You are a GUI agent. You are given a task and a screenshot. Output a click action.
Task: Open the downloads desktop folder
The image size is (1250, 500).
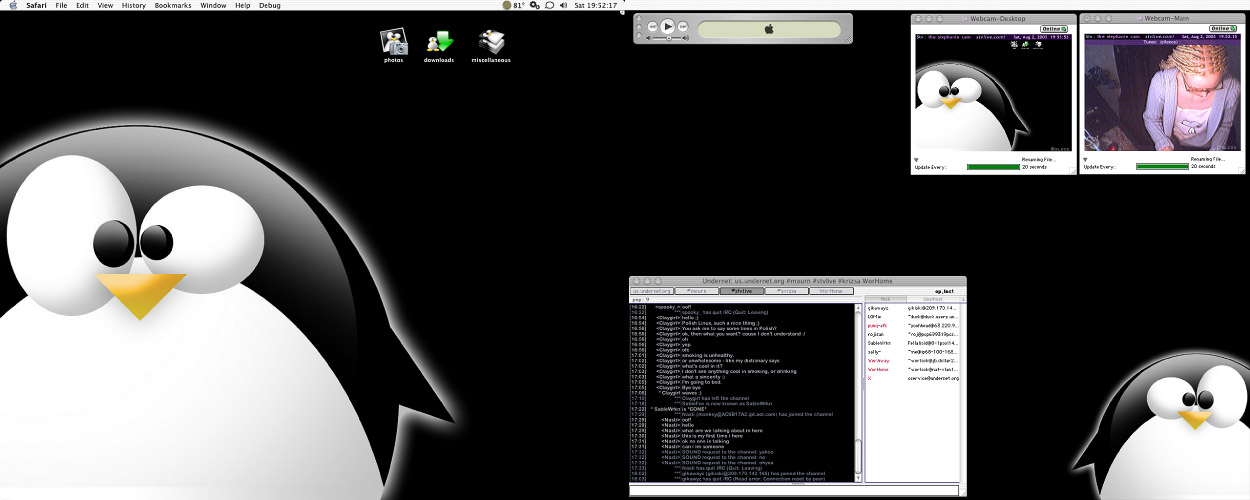(439, 42)
